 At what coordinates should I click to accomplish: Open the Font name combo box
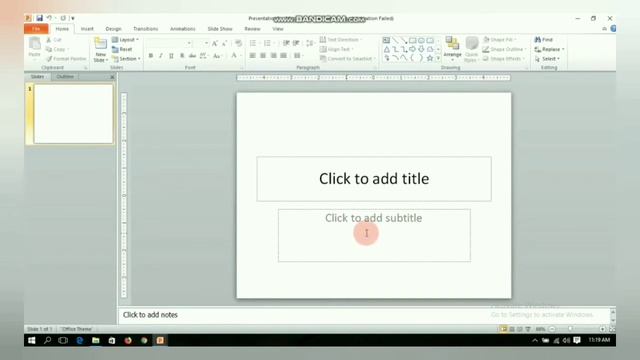(x=169, y=43)
